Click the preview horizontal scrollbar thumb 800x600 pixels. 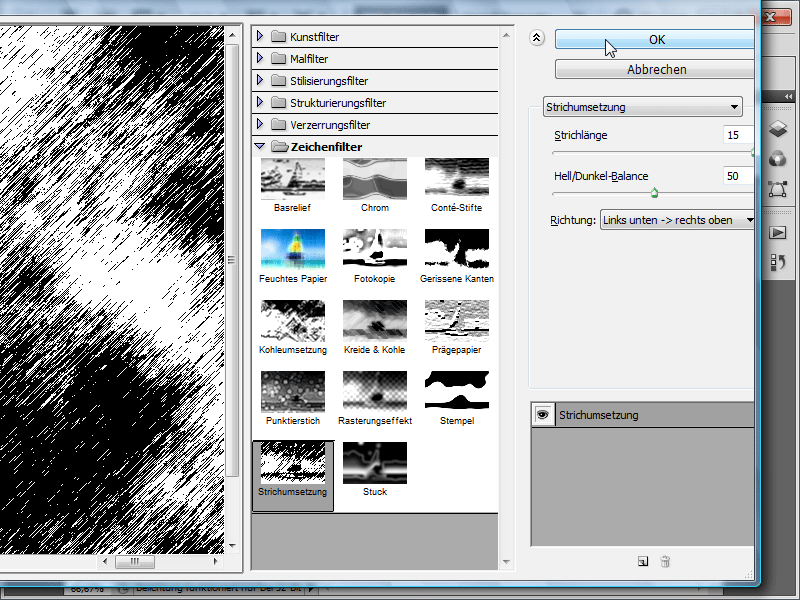coord(135,561)
